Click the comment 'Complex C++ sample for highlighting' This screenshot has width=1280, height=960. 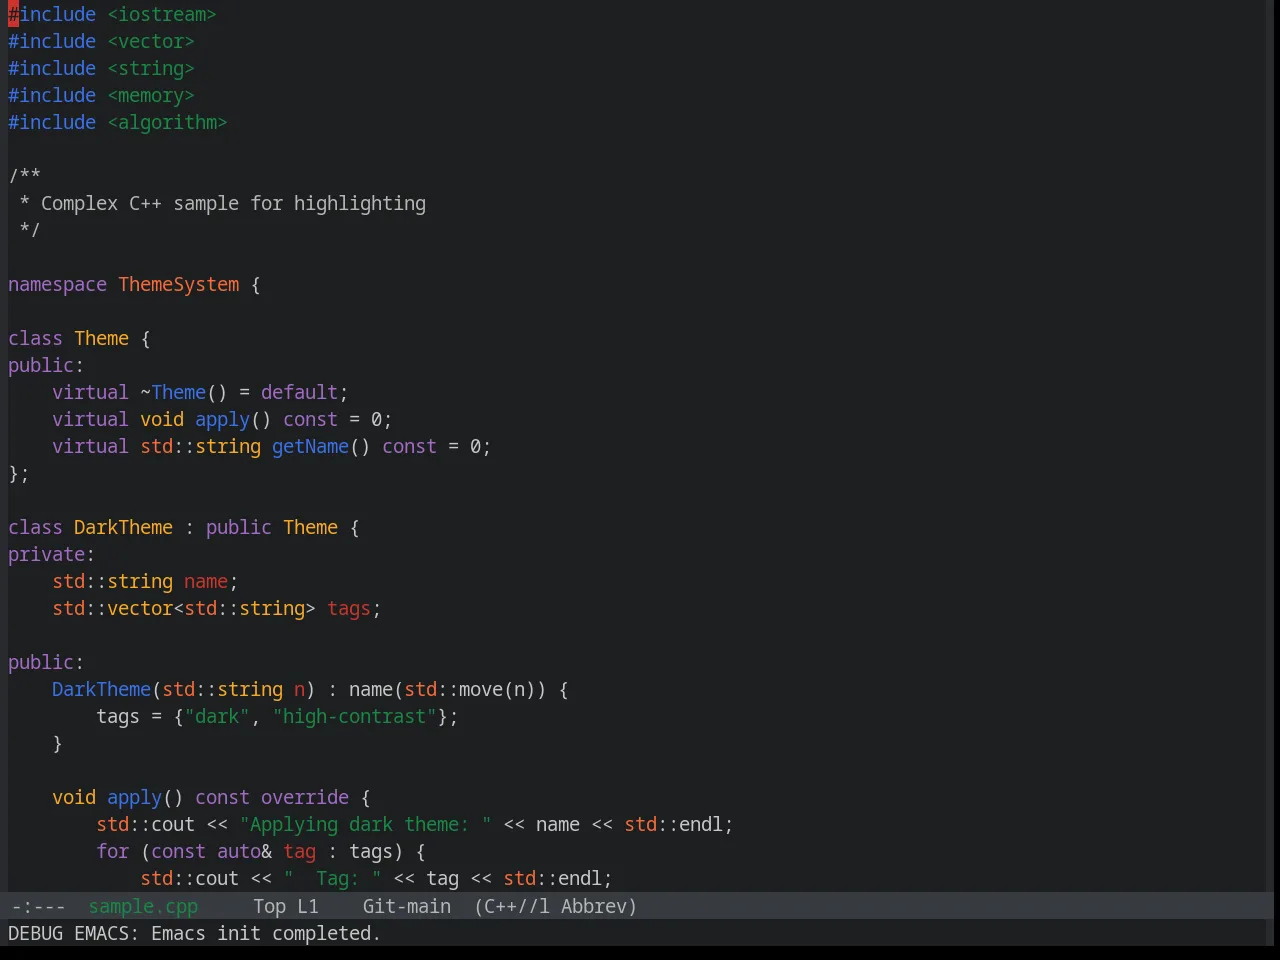pos(233,203)
